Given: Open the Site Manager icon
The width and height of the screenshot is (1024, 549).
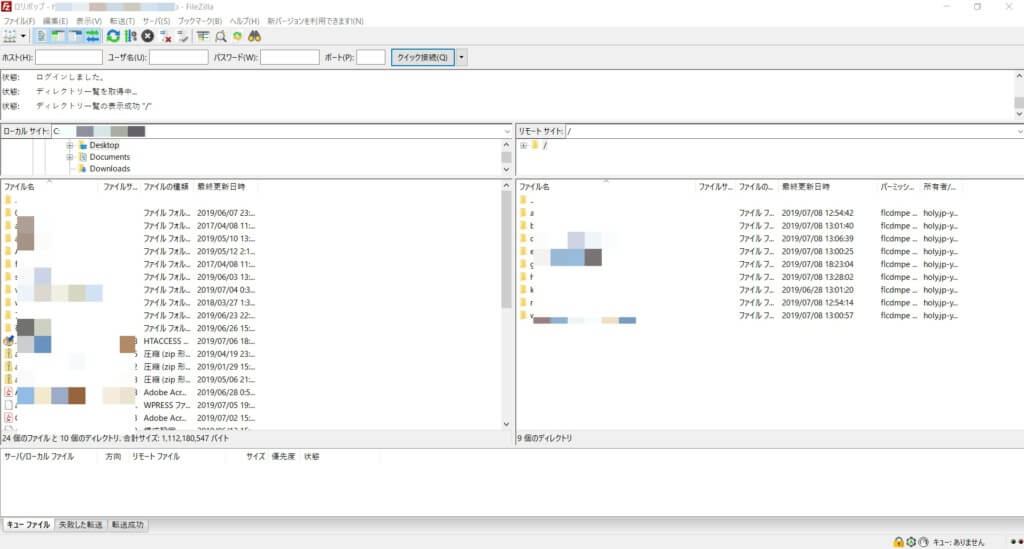Looking at the screenshot, I should tap(10, 36).
